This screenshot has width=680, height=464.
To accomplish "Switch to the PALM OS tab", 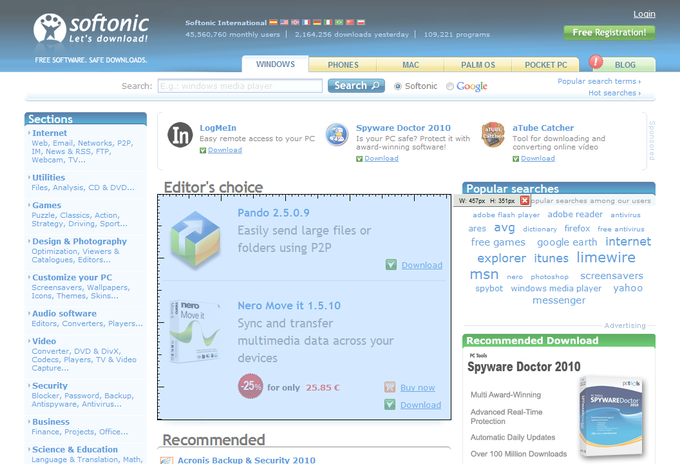I will pos(478,65).
